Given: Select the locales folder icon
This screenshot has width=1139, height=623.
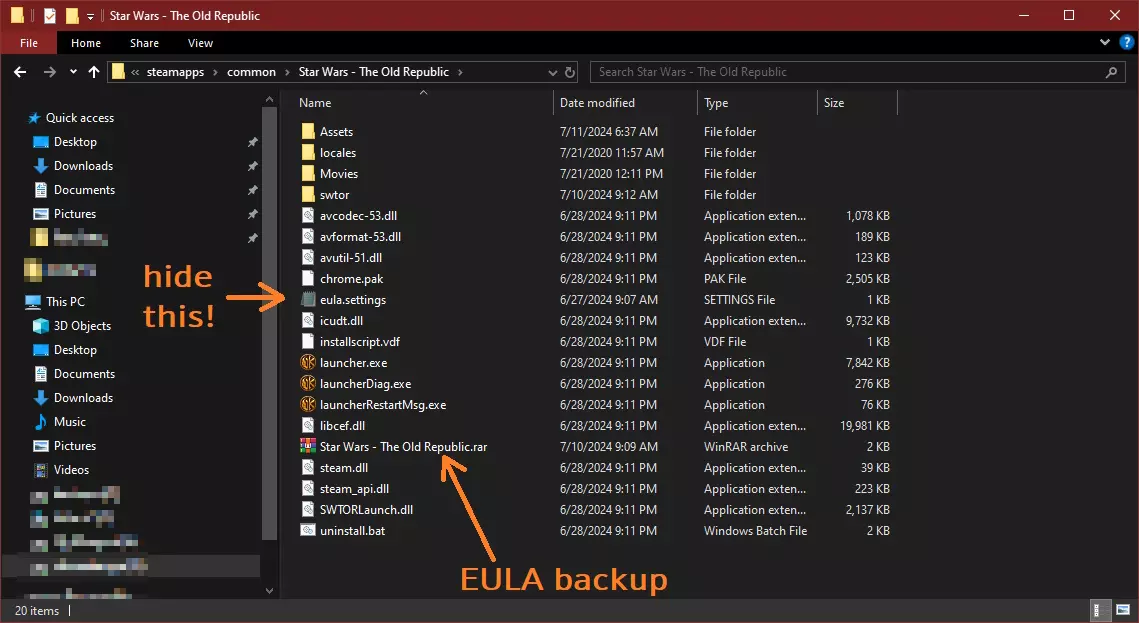Looking at the screenshot, I should tap(308, 152).
